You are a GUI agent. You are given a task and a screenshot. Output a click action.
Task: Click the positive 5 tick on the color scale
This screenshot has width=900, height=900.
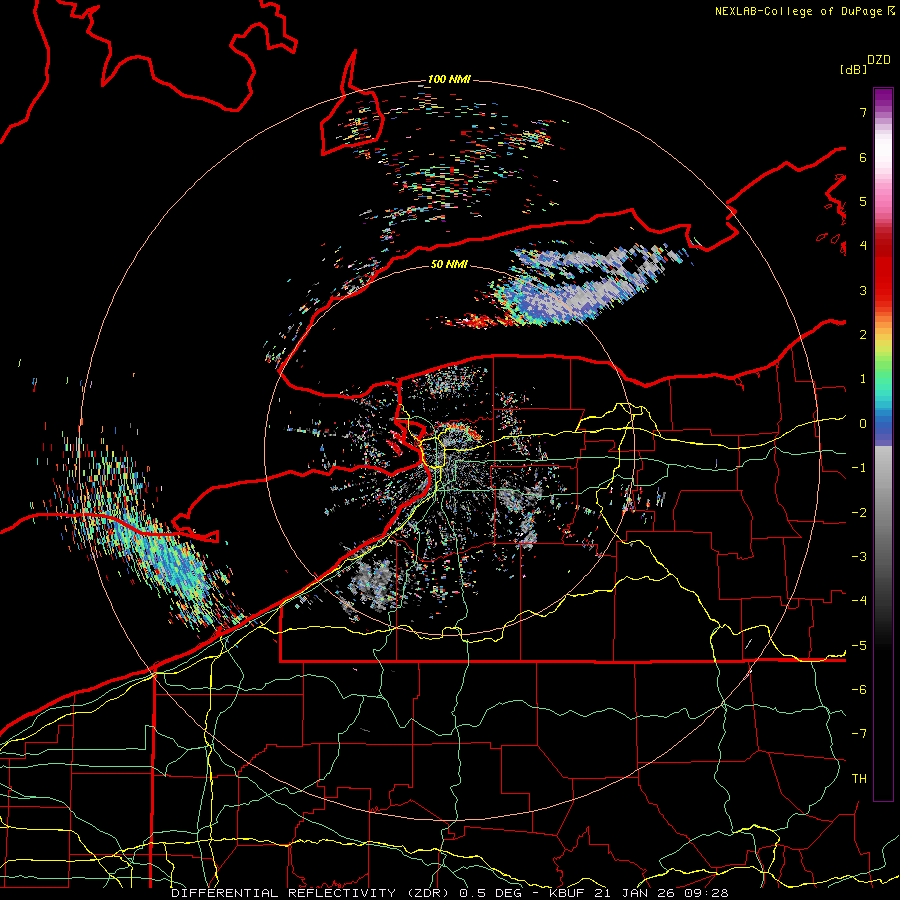(863, 201)
